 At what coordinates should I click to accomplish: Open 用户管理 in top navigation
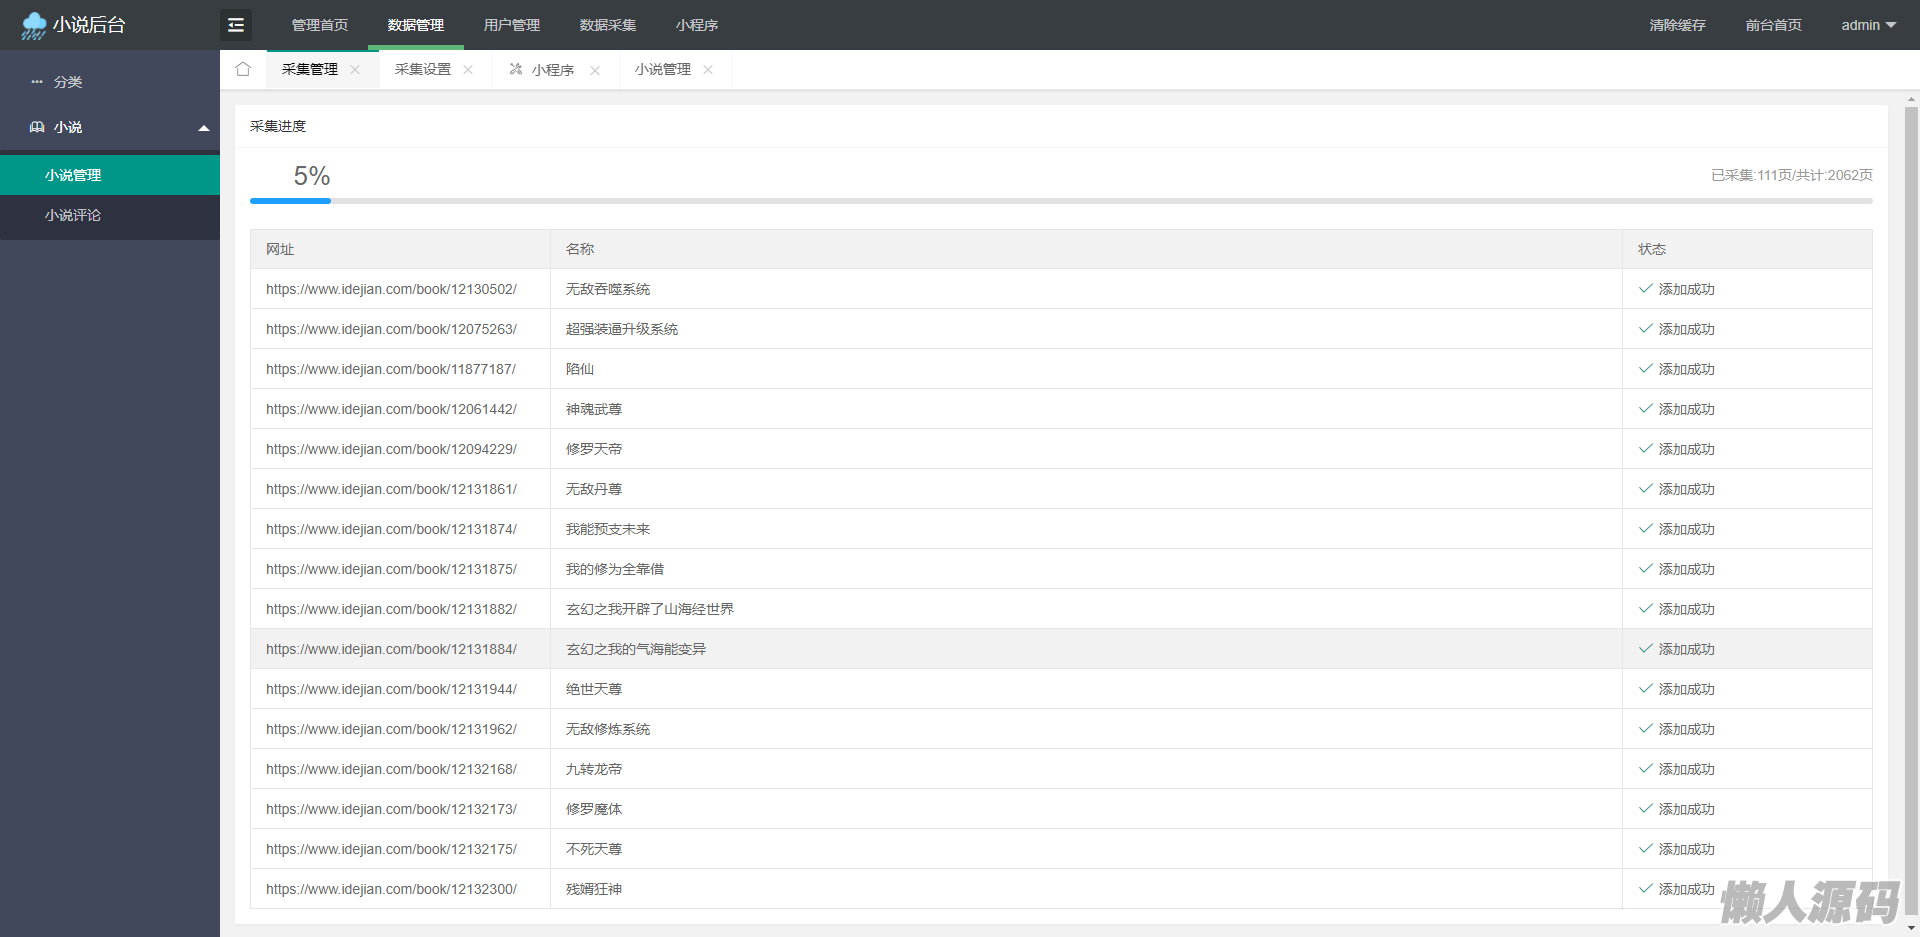[511, 25]
